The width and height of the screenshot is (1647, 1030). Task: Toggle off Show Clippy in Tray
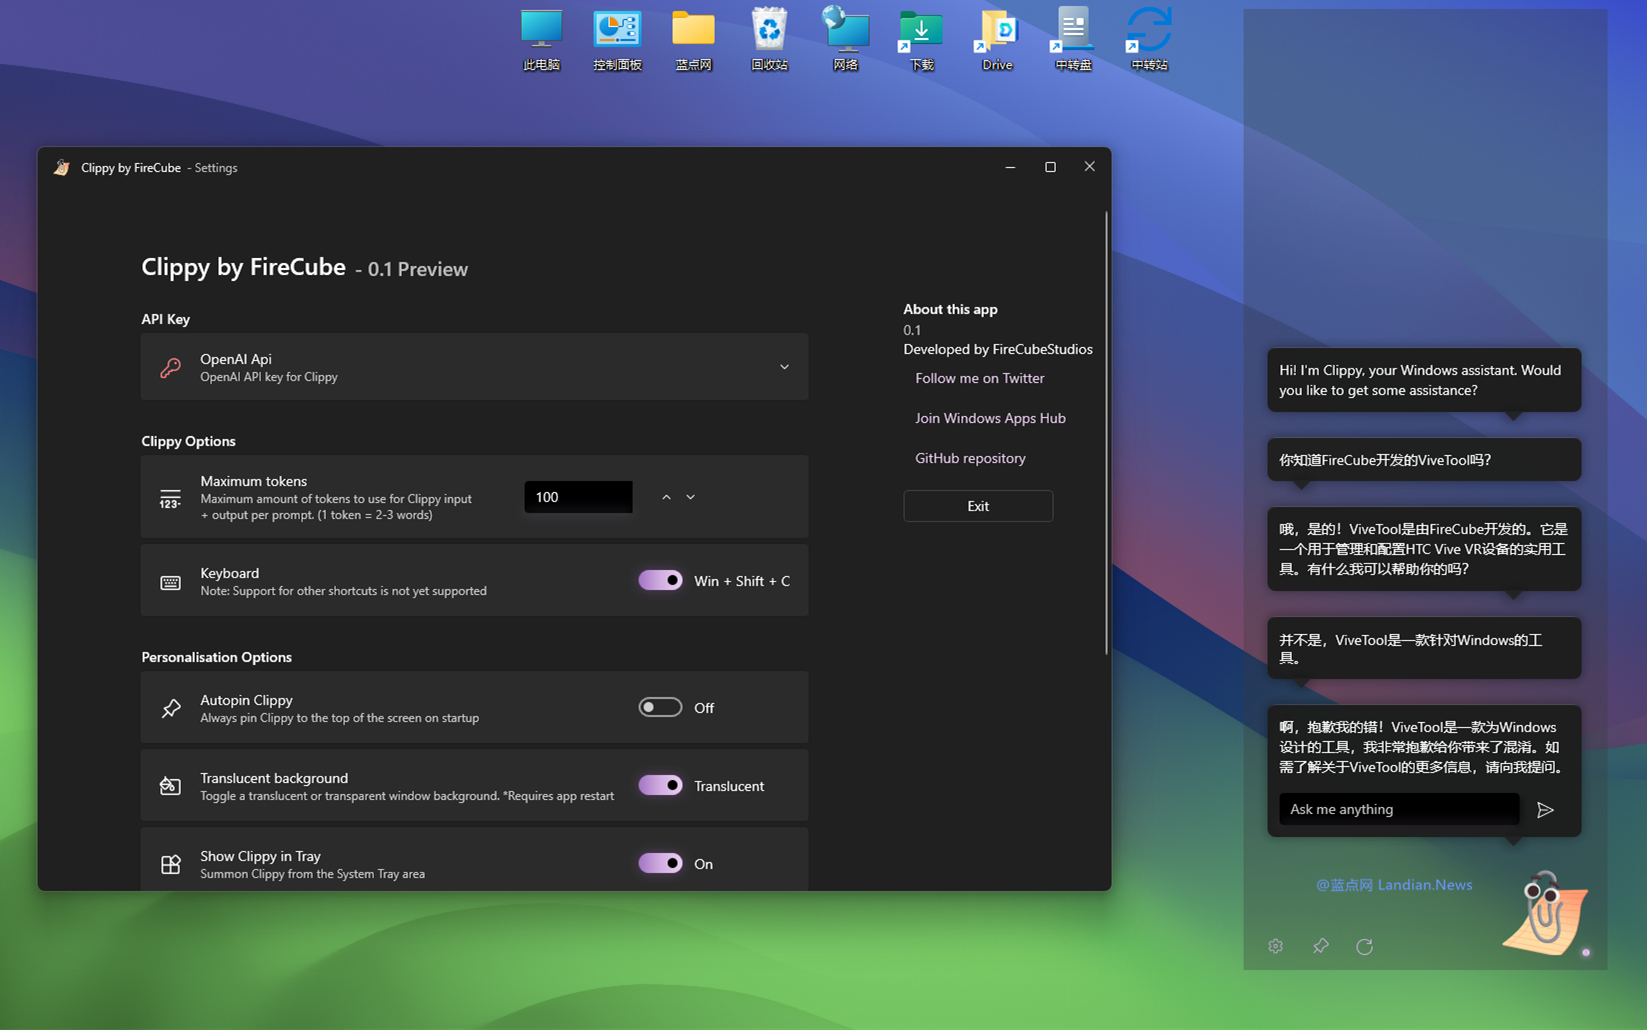point(660,864)
